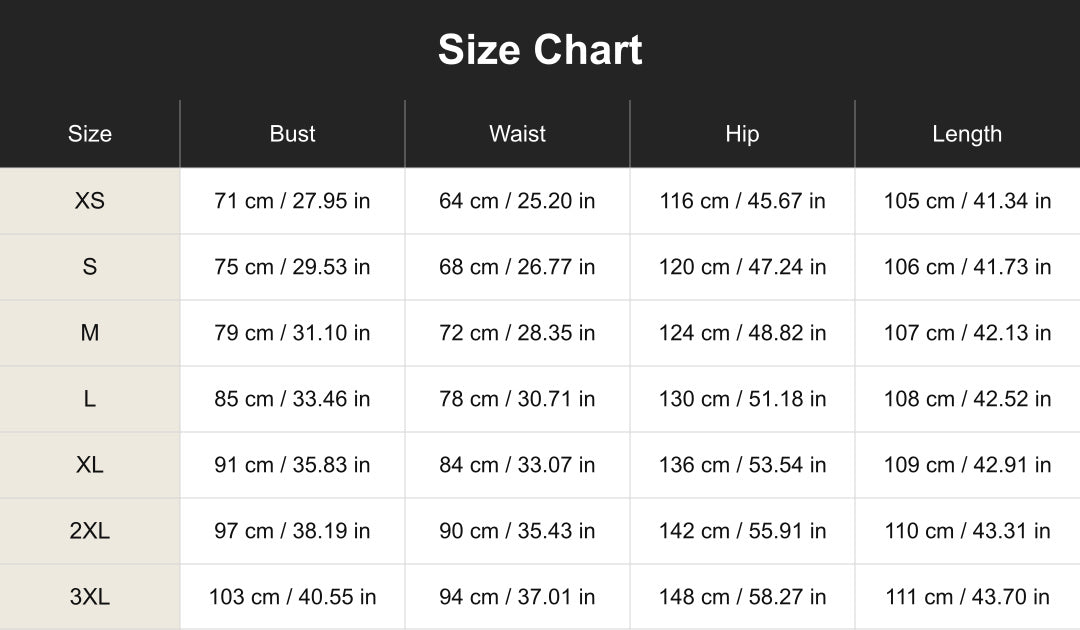Click the Waist column header
Image resolution: width=1080 pixels, height=630 pixels.
(517, 134)
